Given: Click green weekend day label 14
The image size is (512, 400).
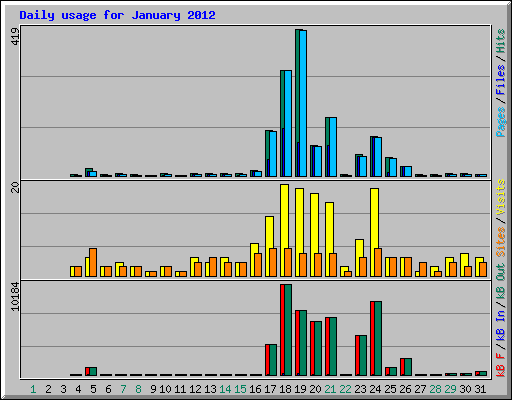Looking at the screenshot, I should [225, 389].
